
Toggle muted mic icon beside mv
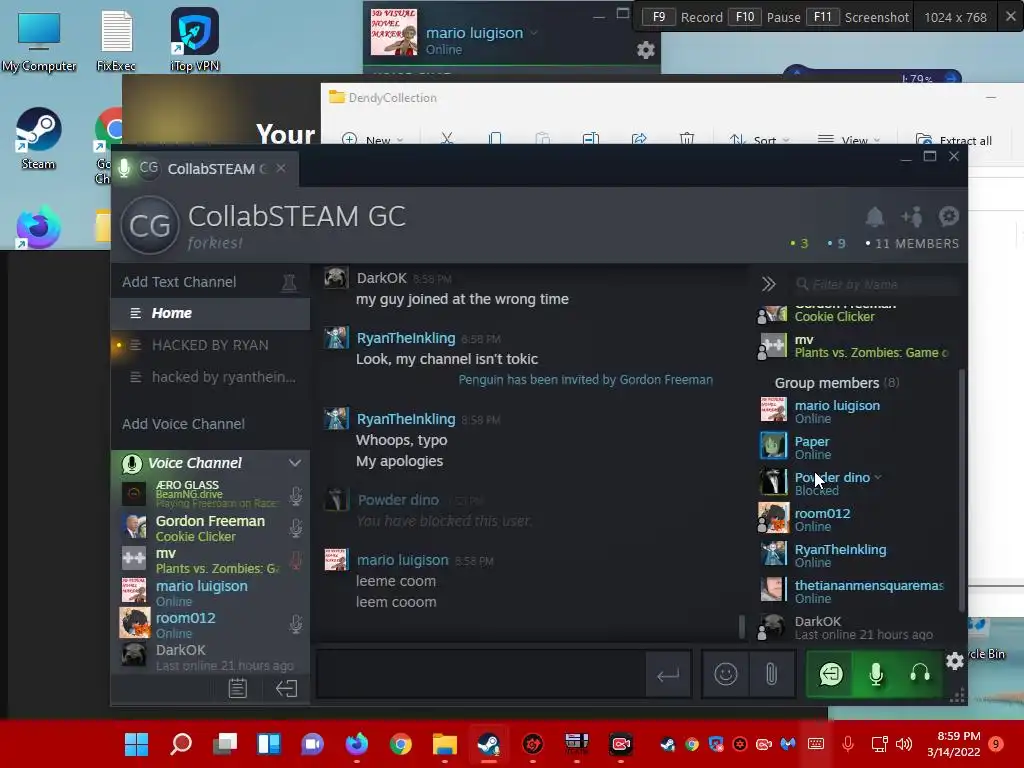pos(296,560)
